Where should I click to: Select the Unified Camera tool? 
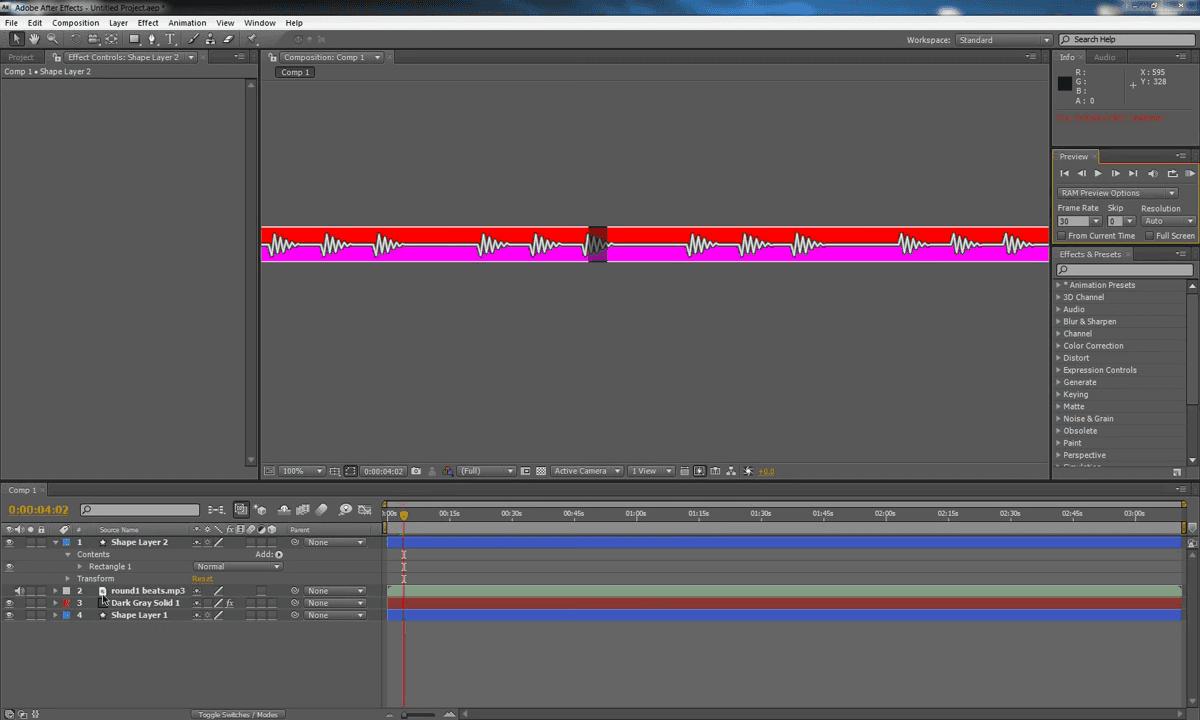(93, 39)
